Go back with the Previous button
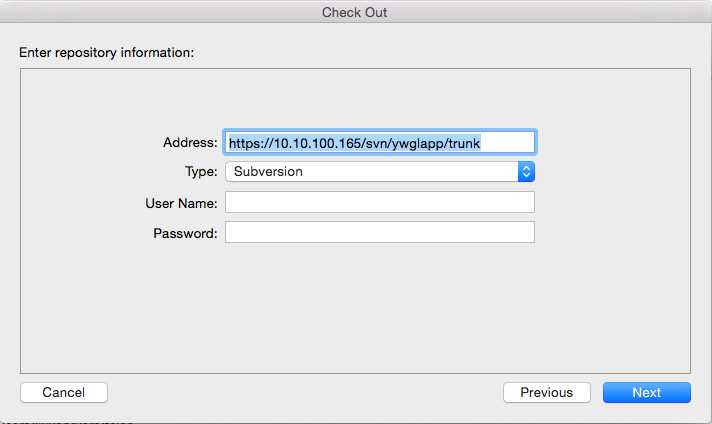 click(547, 392)
